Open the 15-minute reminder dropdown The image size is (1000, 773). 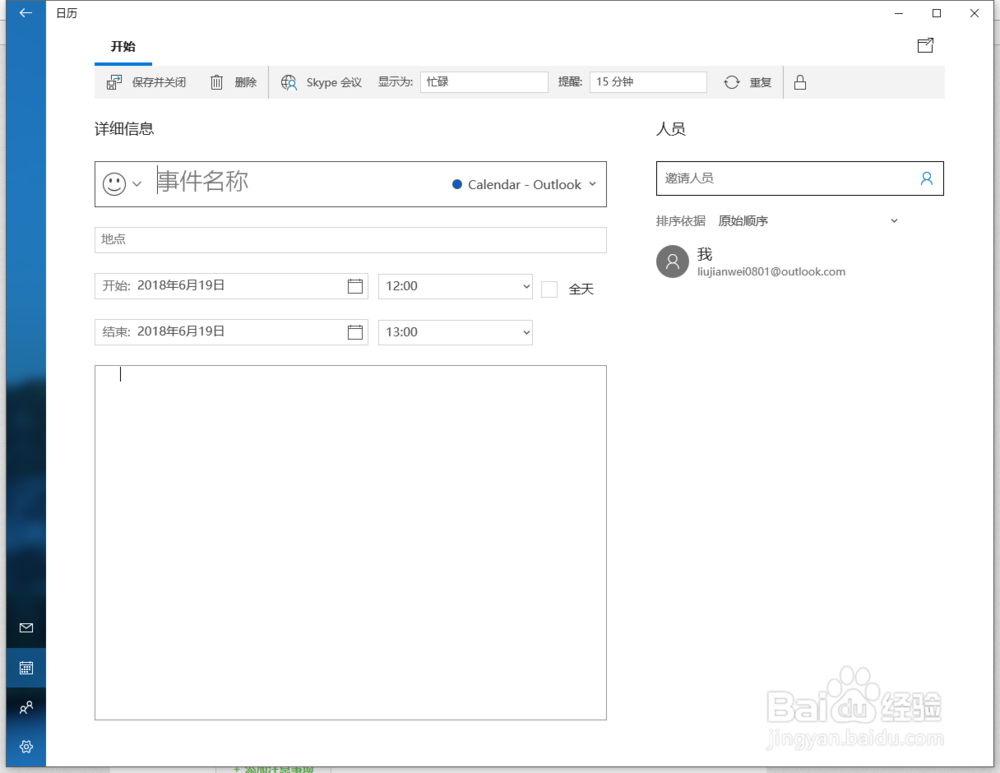pos(648,82)
